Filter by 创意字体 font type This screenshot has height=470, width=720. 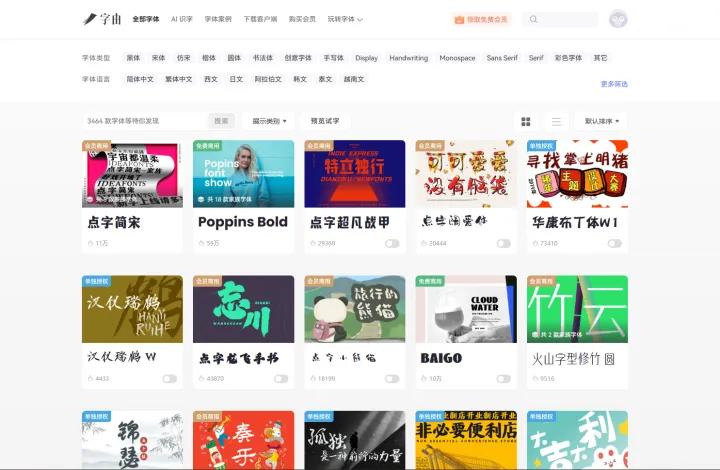point(298,58)
